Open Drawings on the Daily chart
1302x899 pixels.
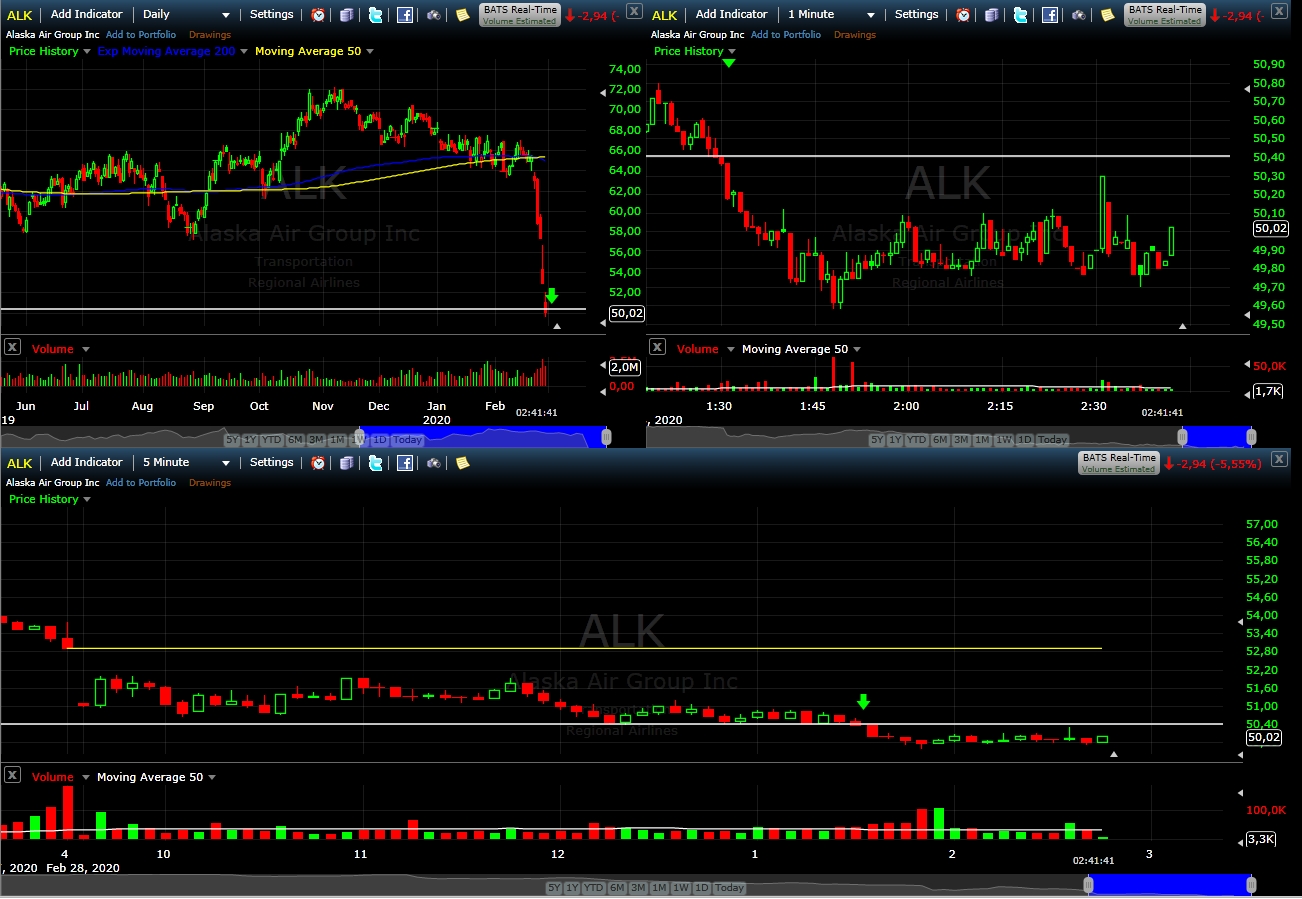210,35
